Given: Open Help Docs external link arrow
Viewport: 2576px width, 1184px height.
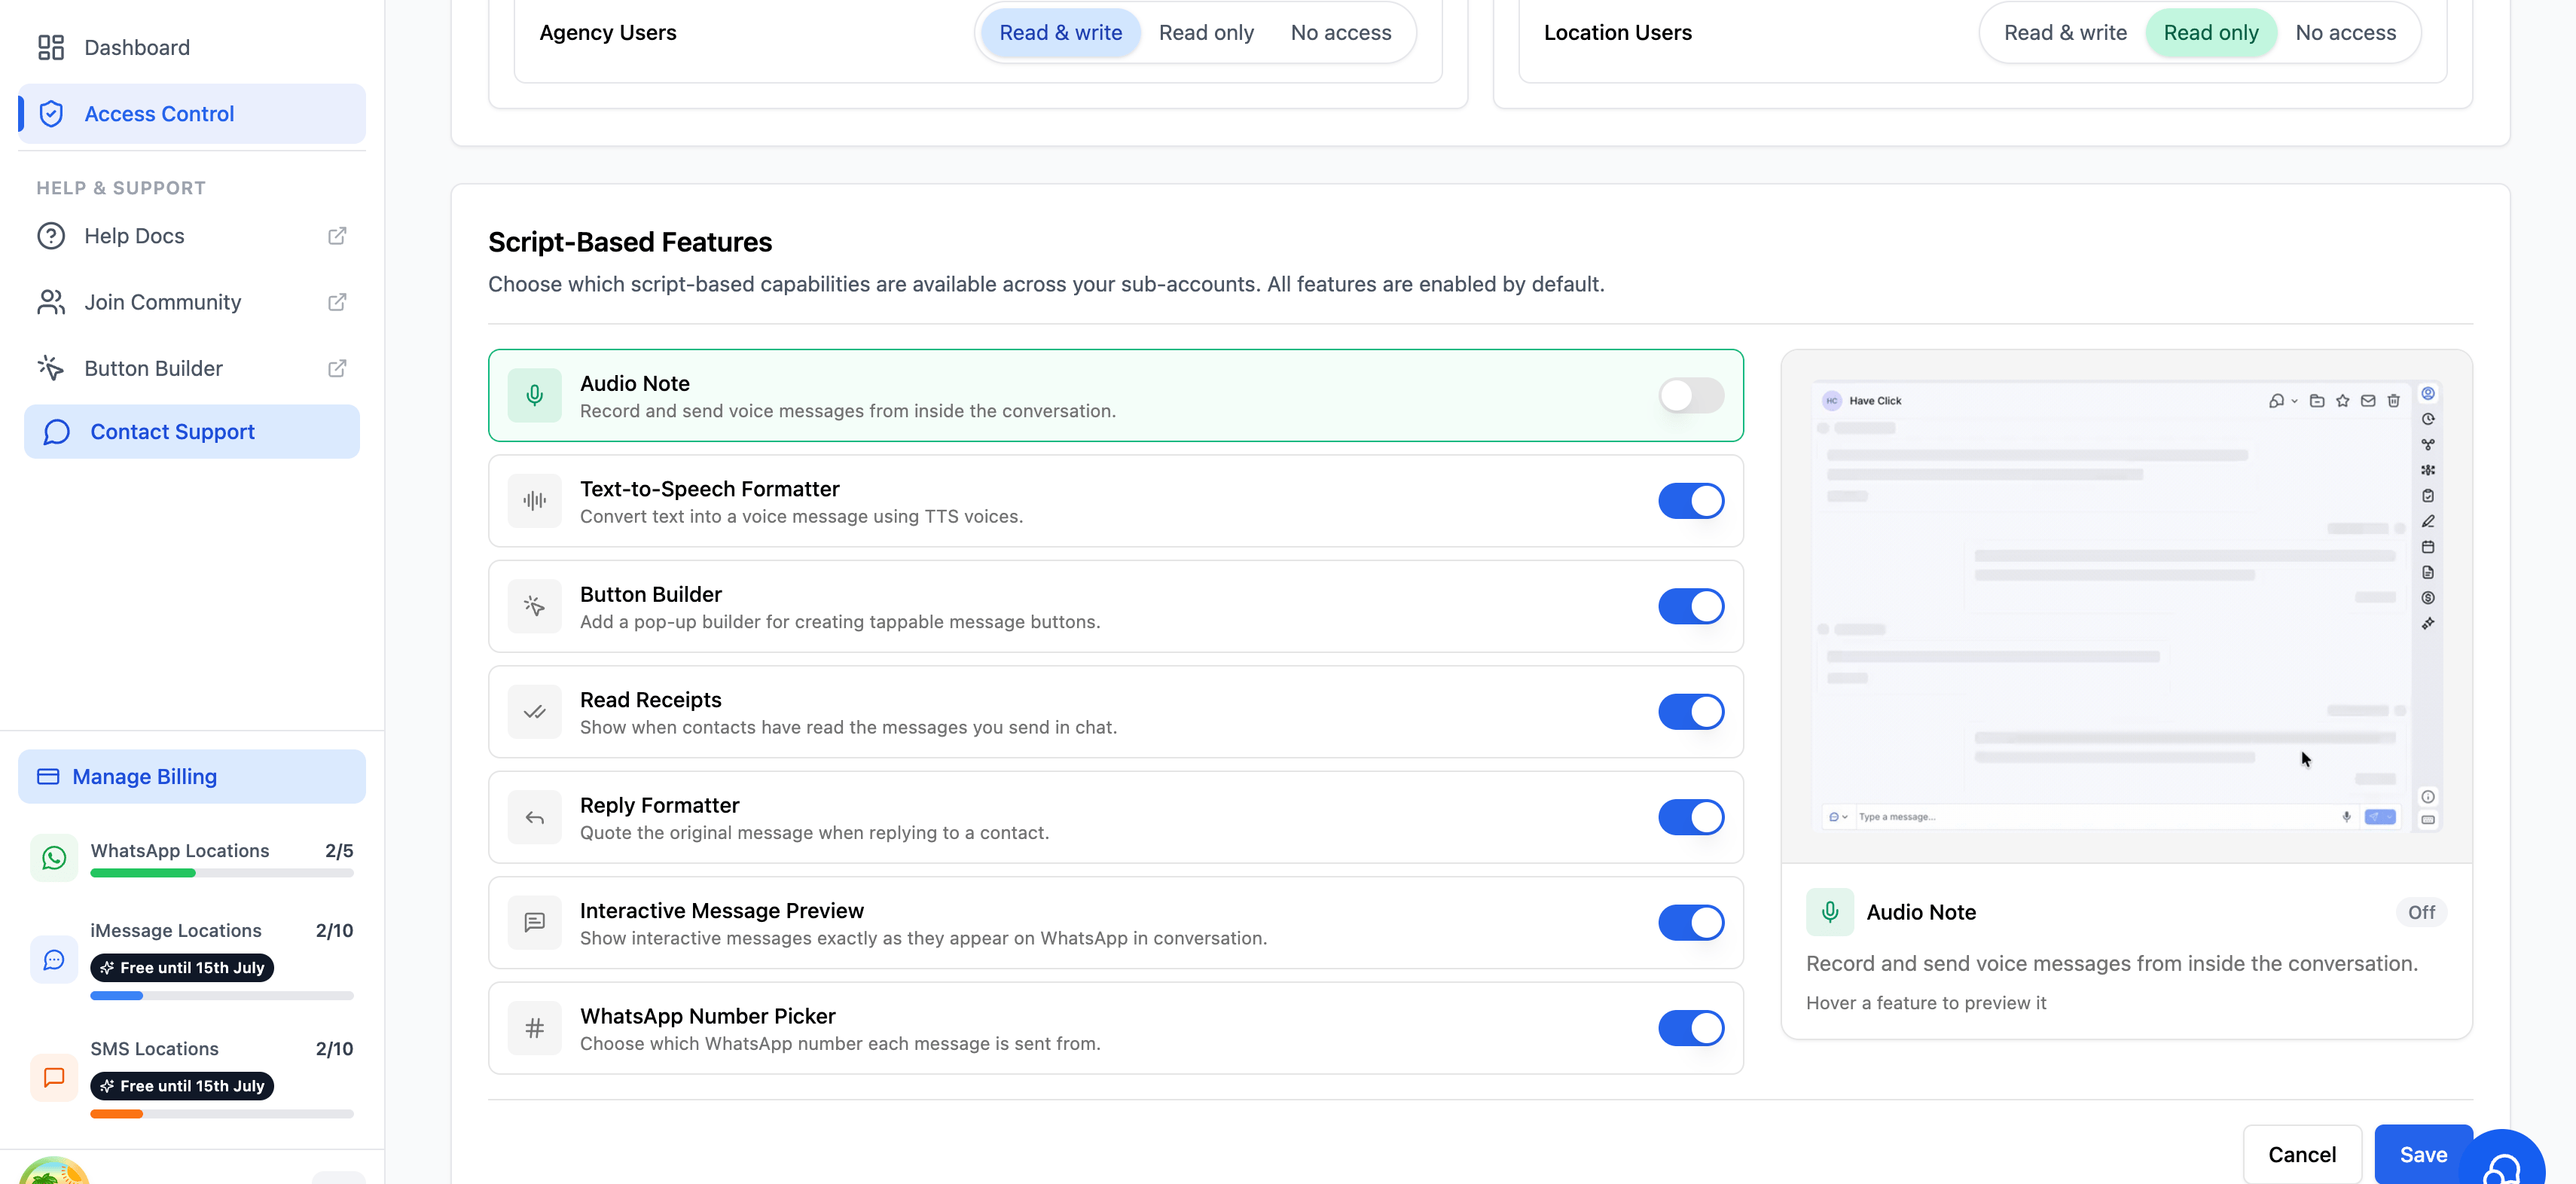Looking at the screenshot, I should coord(337,236).
